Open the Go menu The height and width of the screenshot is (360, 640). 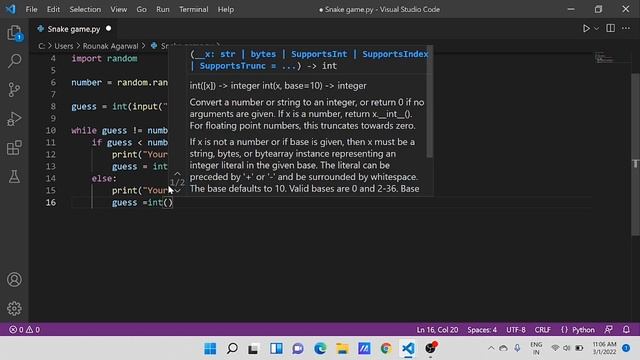pyautogui.click(x=141, y=9)
